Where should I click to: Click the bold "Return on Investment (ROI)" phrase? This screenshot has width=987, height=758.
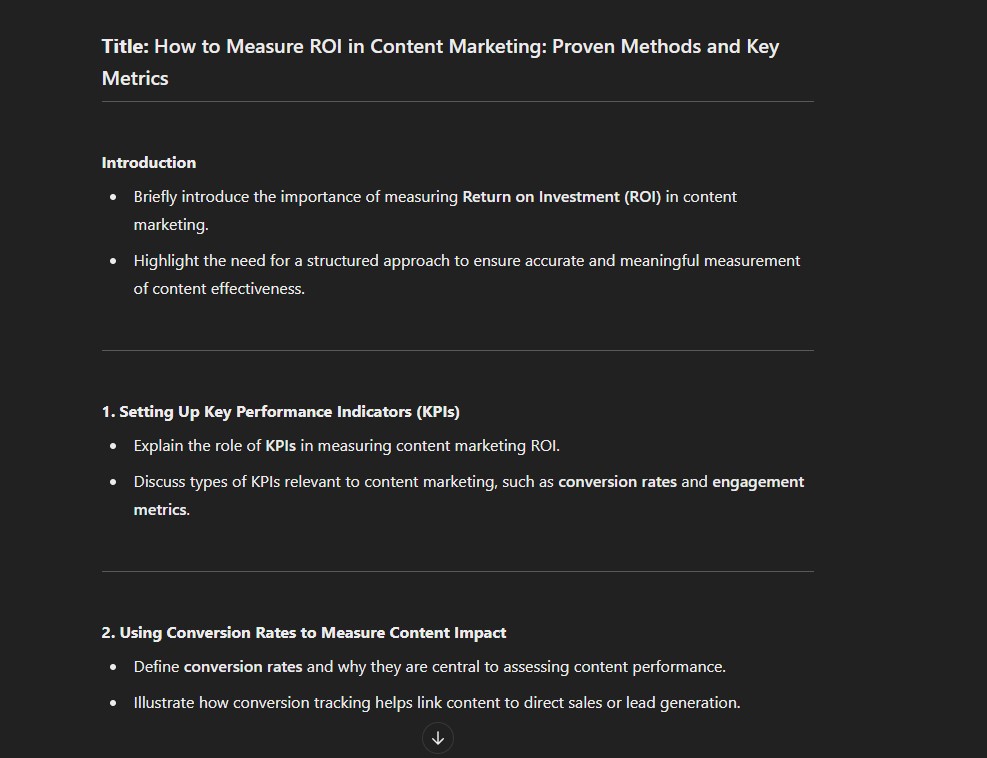[561, 197]
